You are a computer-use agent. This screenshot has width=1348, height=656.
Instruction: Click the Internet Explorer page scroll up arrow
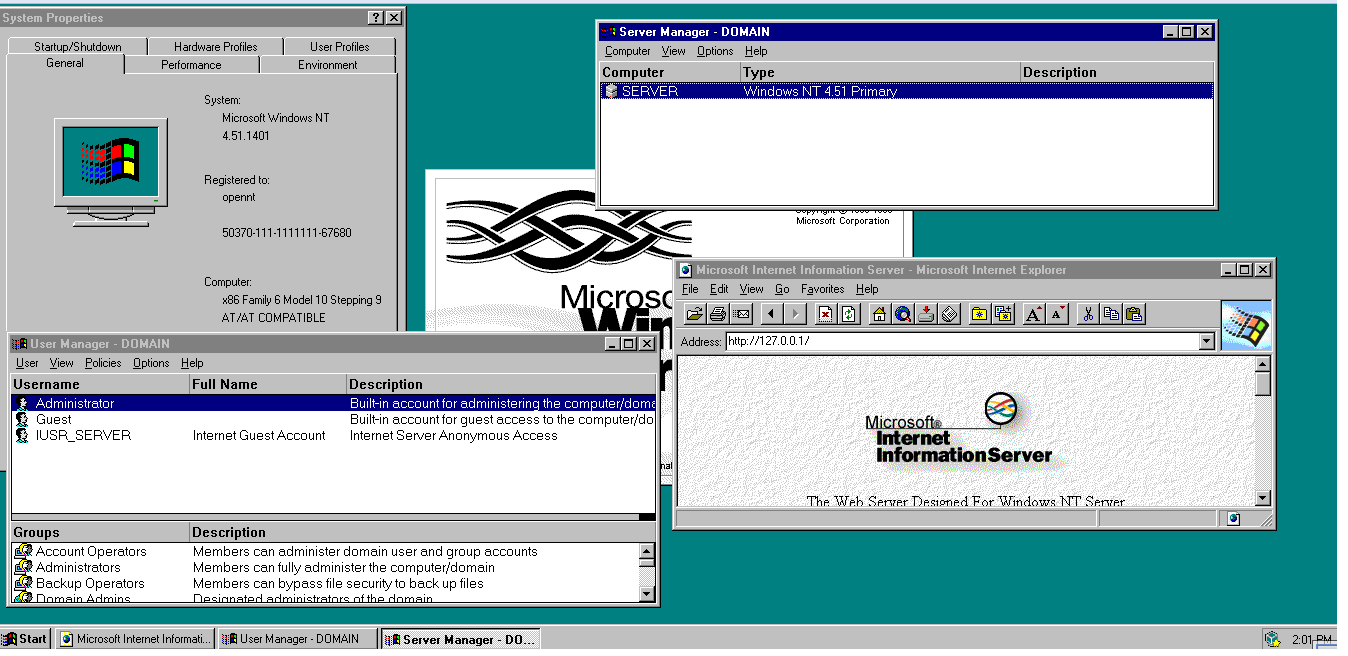[1263, 364]
